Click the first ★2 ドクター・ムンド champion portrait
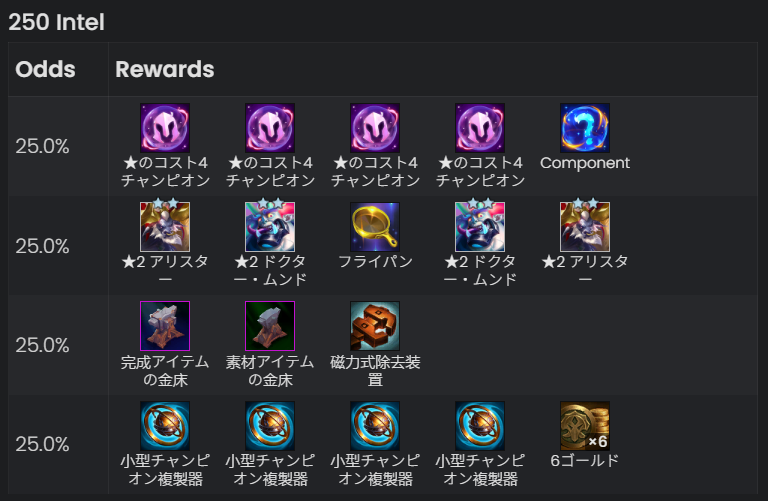The height and width of the screenshot is (501, 768). click(x=270, y=227)
